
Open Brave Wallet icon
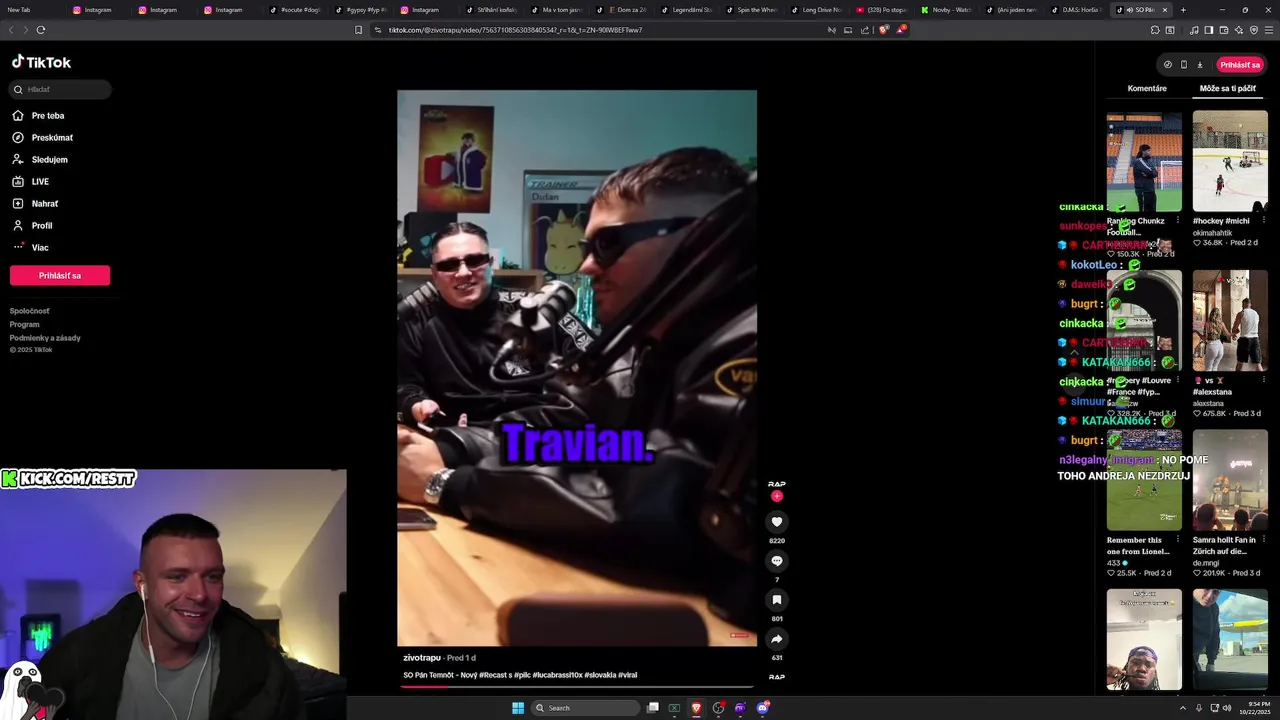(x=1224, y=30)
